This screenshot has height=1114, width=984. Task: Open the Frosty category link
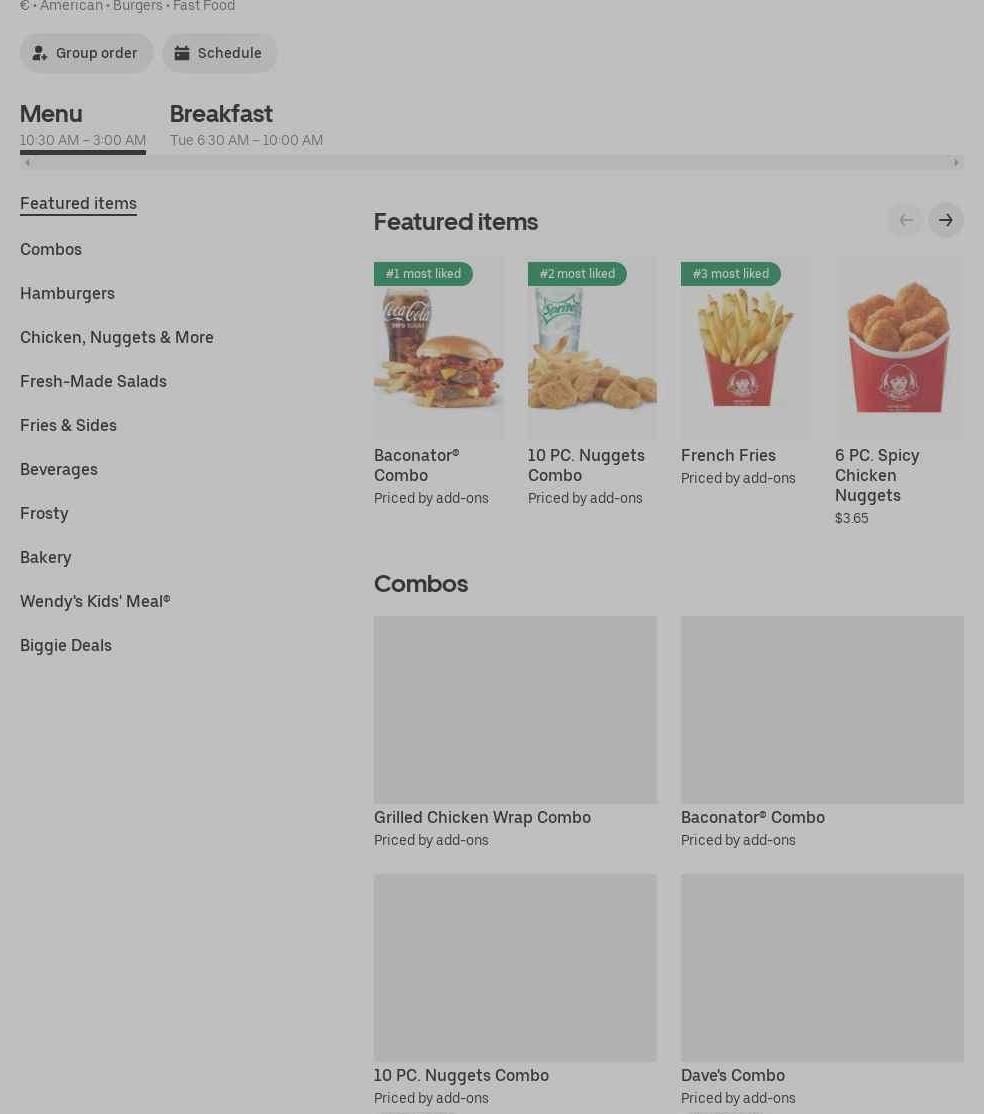[x=44, y=514]
